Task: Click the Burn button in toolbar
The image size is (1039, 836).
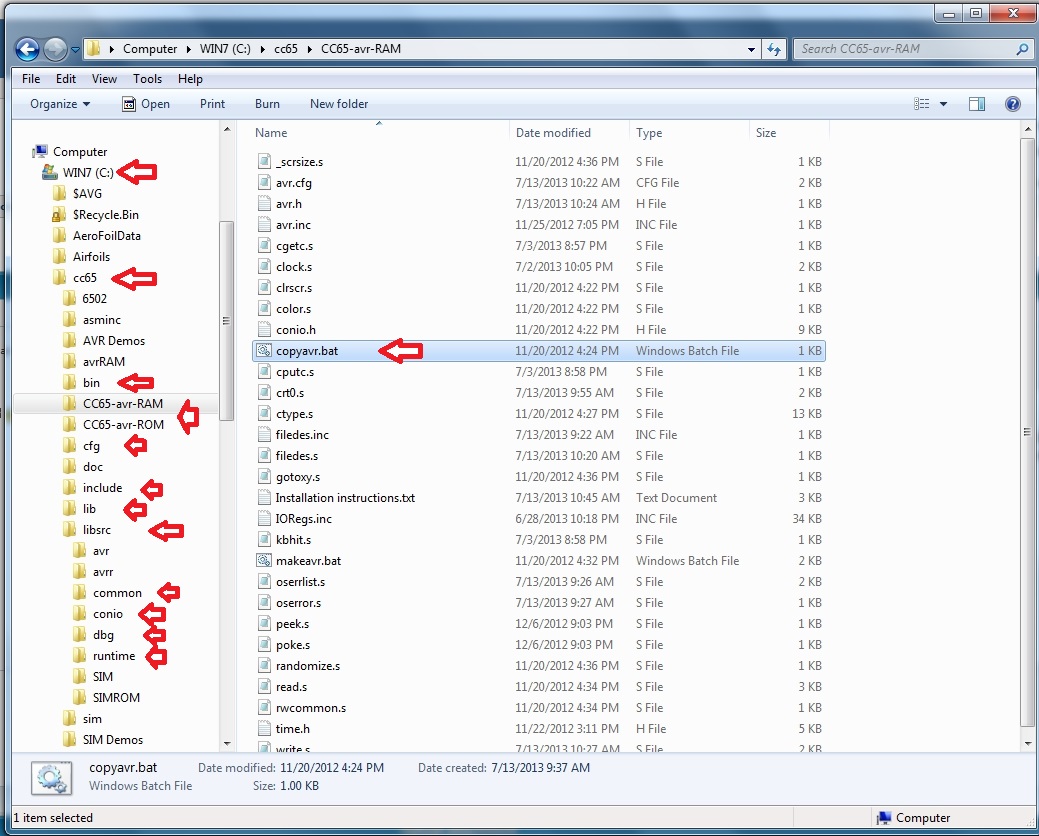Action: (267, 104)
